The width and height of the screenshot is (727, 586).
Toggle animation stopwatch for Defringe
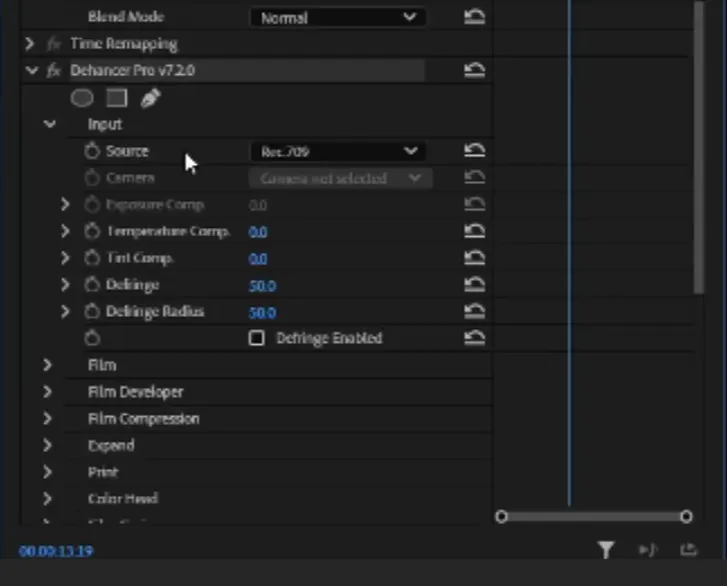[x=92, y=285]
